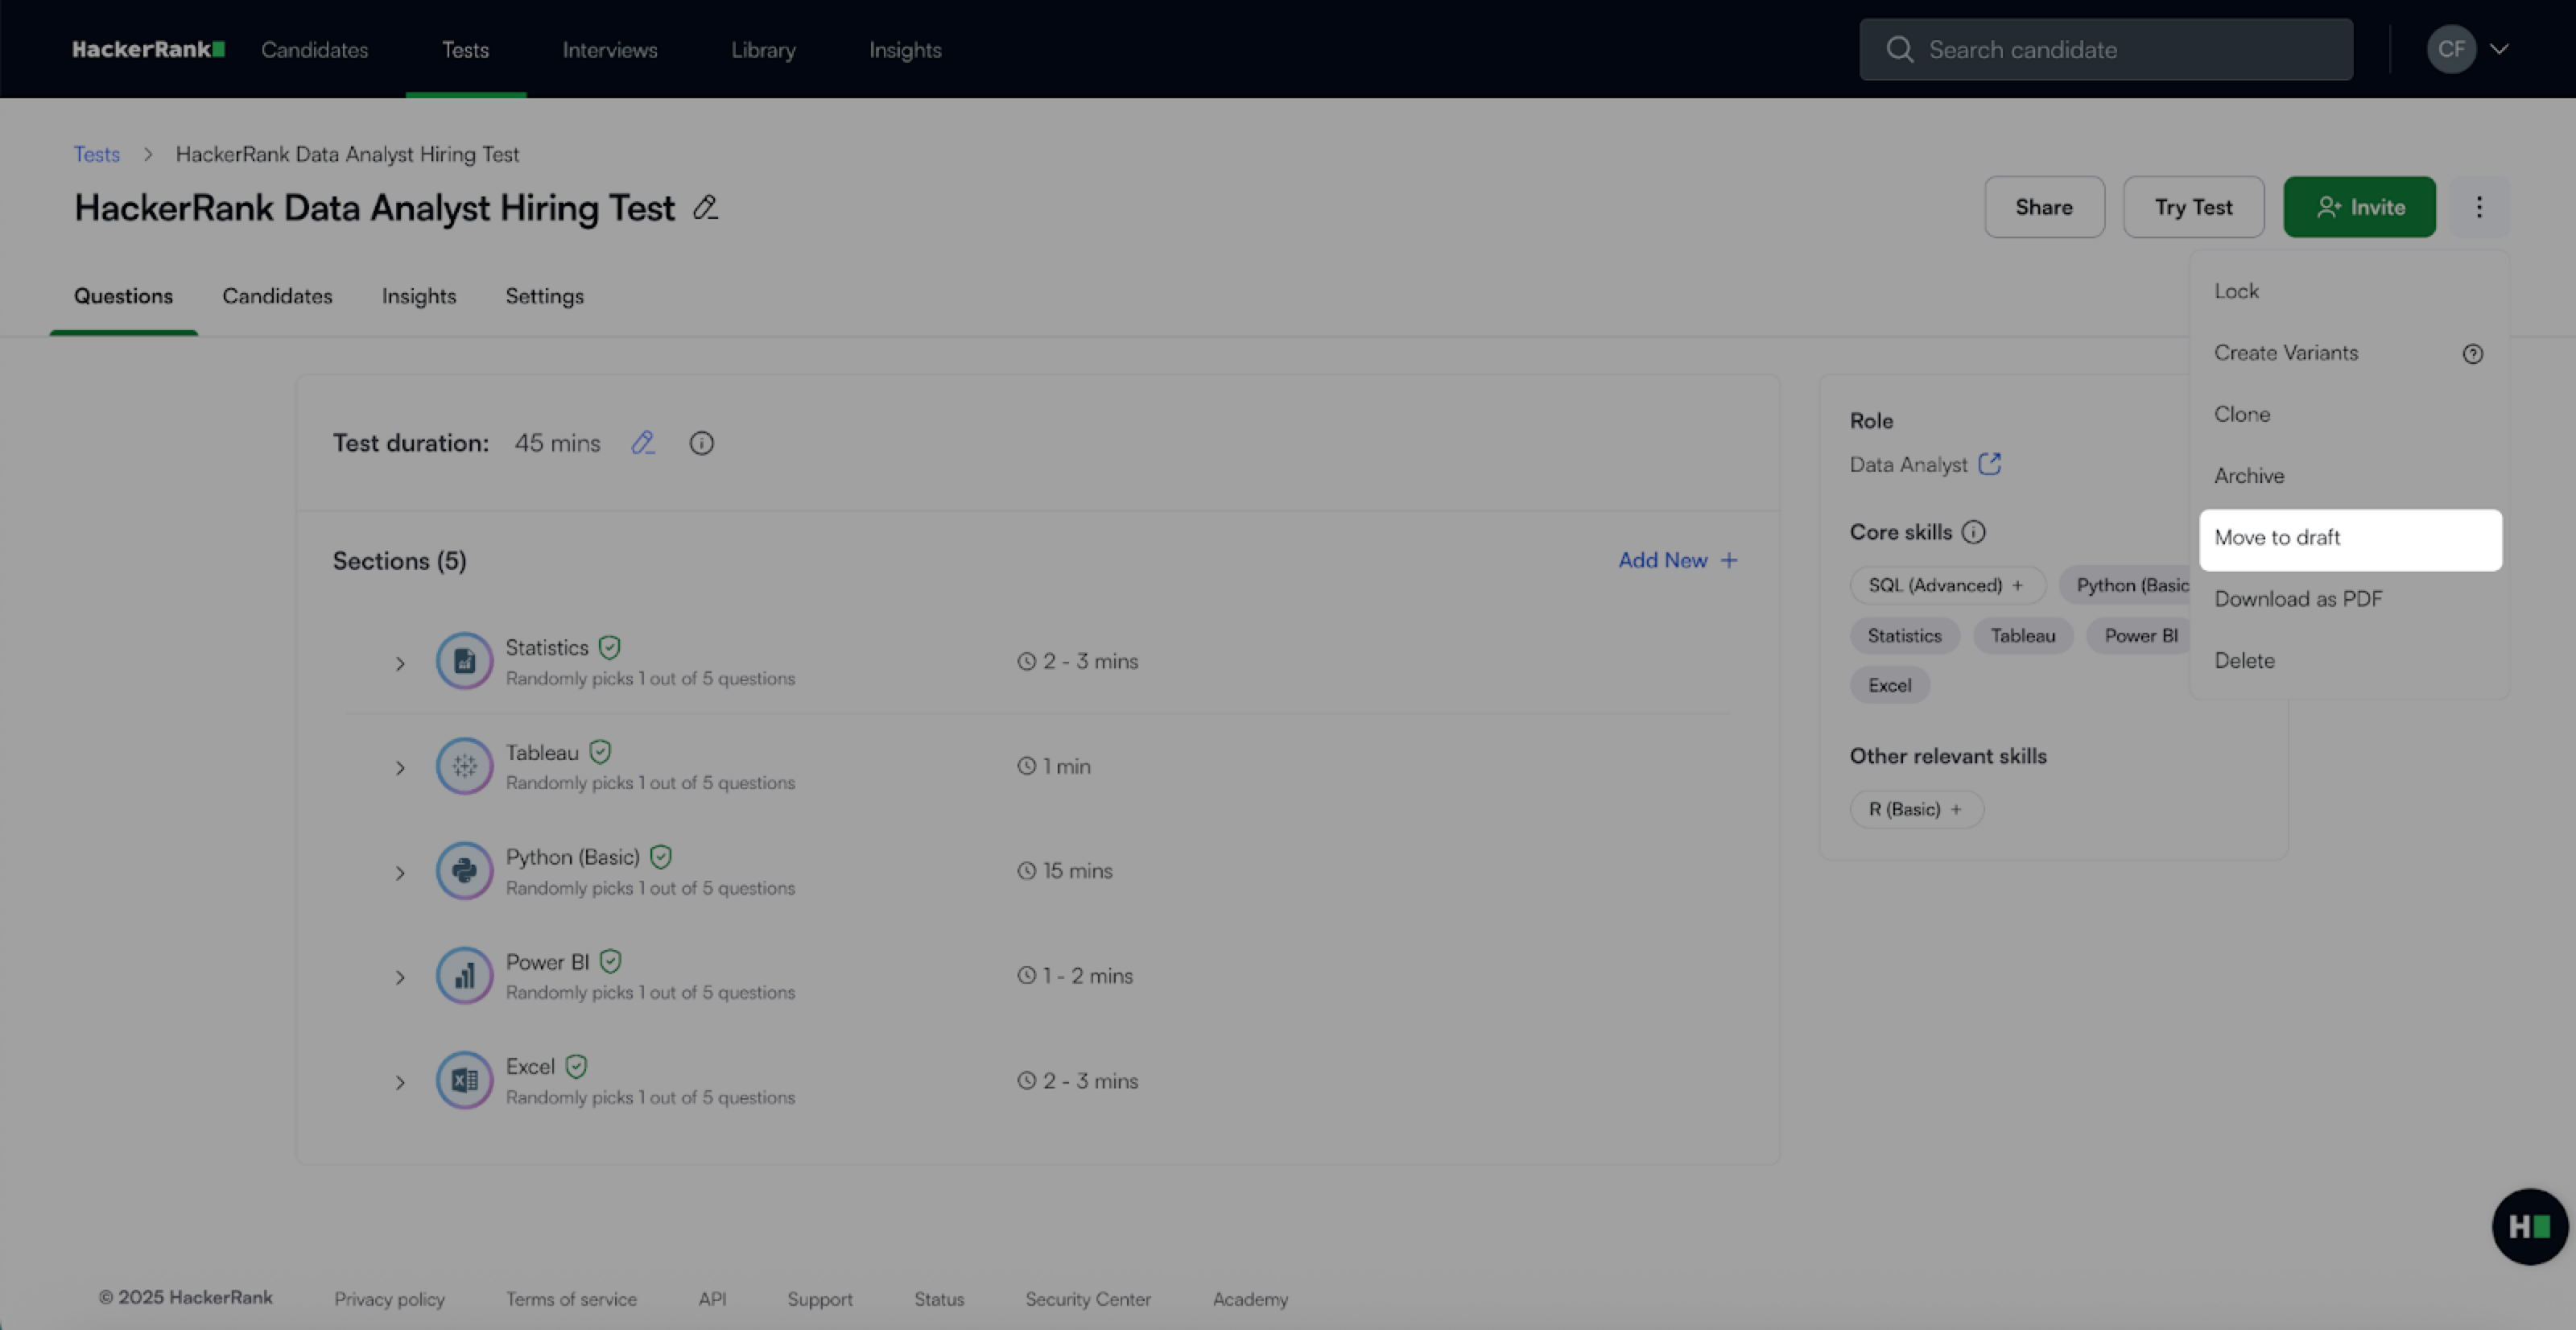This screenshot has height=1330, width=2576.
Task: Expand the Excel section chevron
Action: click(x=400, y=1082)
